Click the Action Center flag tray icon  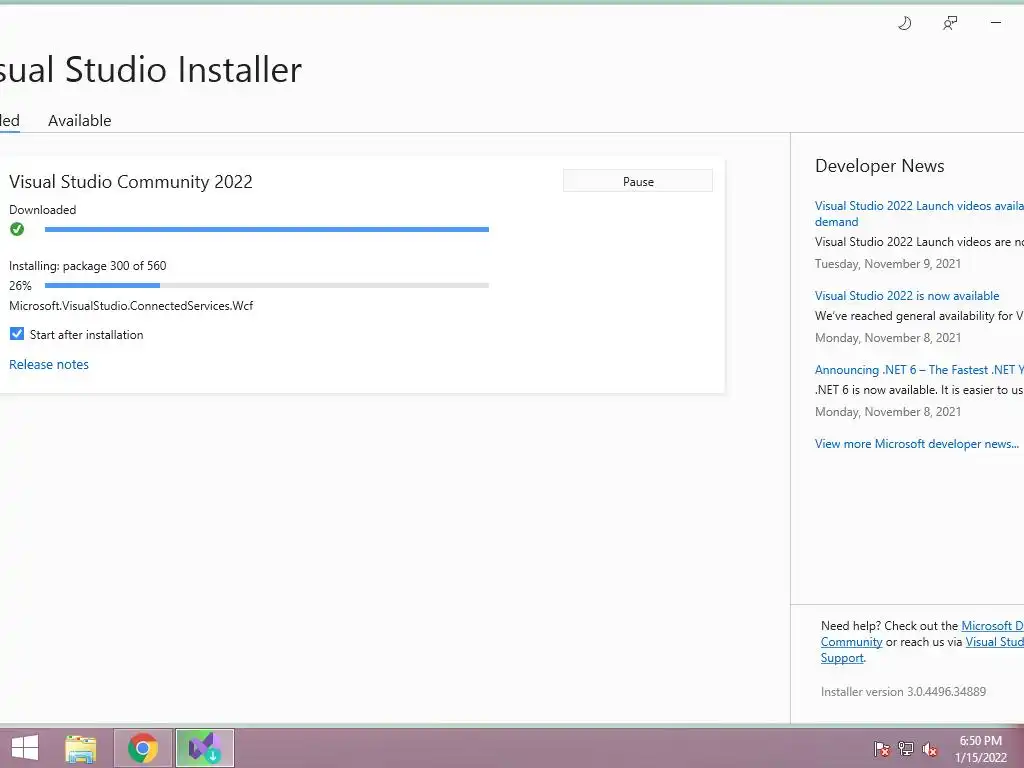[882, 749]
